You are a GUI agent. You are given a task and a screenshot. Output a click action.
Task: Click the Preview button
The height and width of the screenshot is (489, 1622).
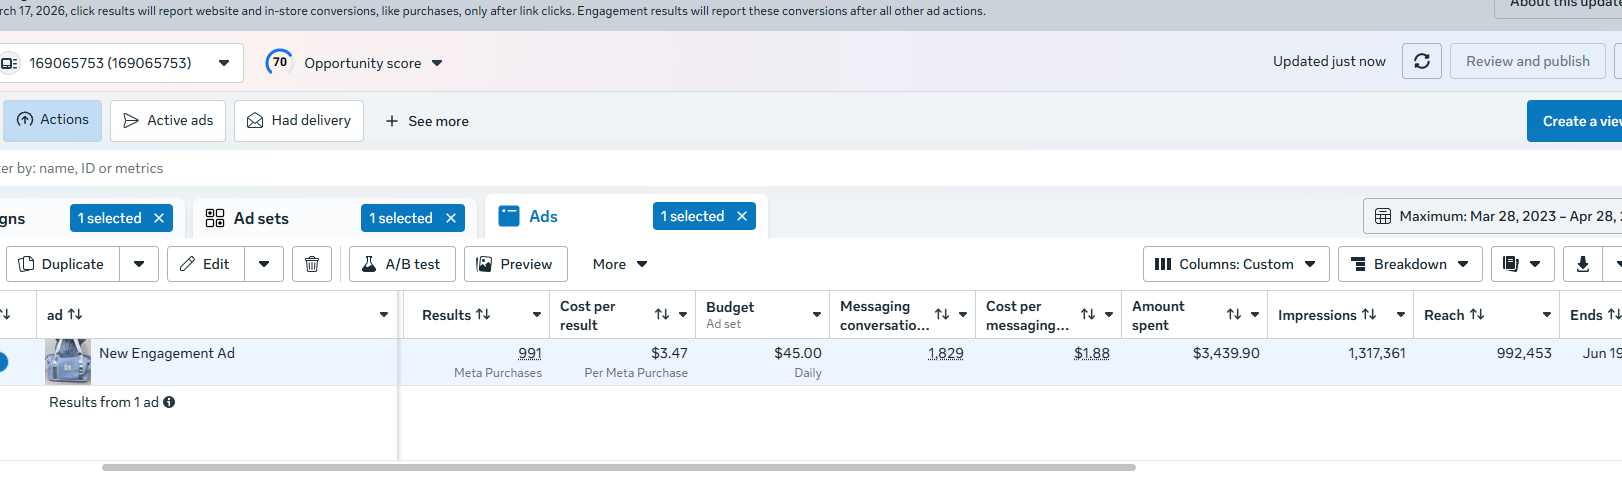pyautogui.click(x=516, y=264)
